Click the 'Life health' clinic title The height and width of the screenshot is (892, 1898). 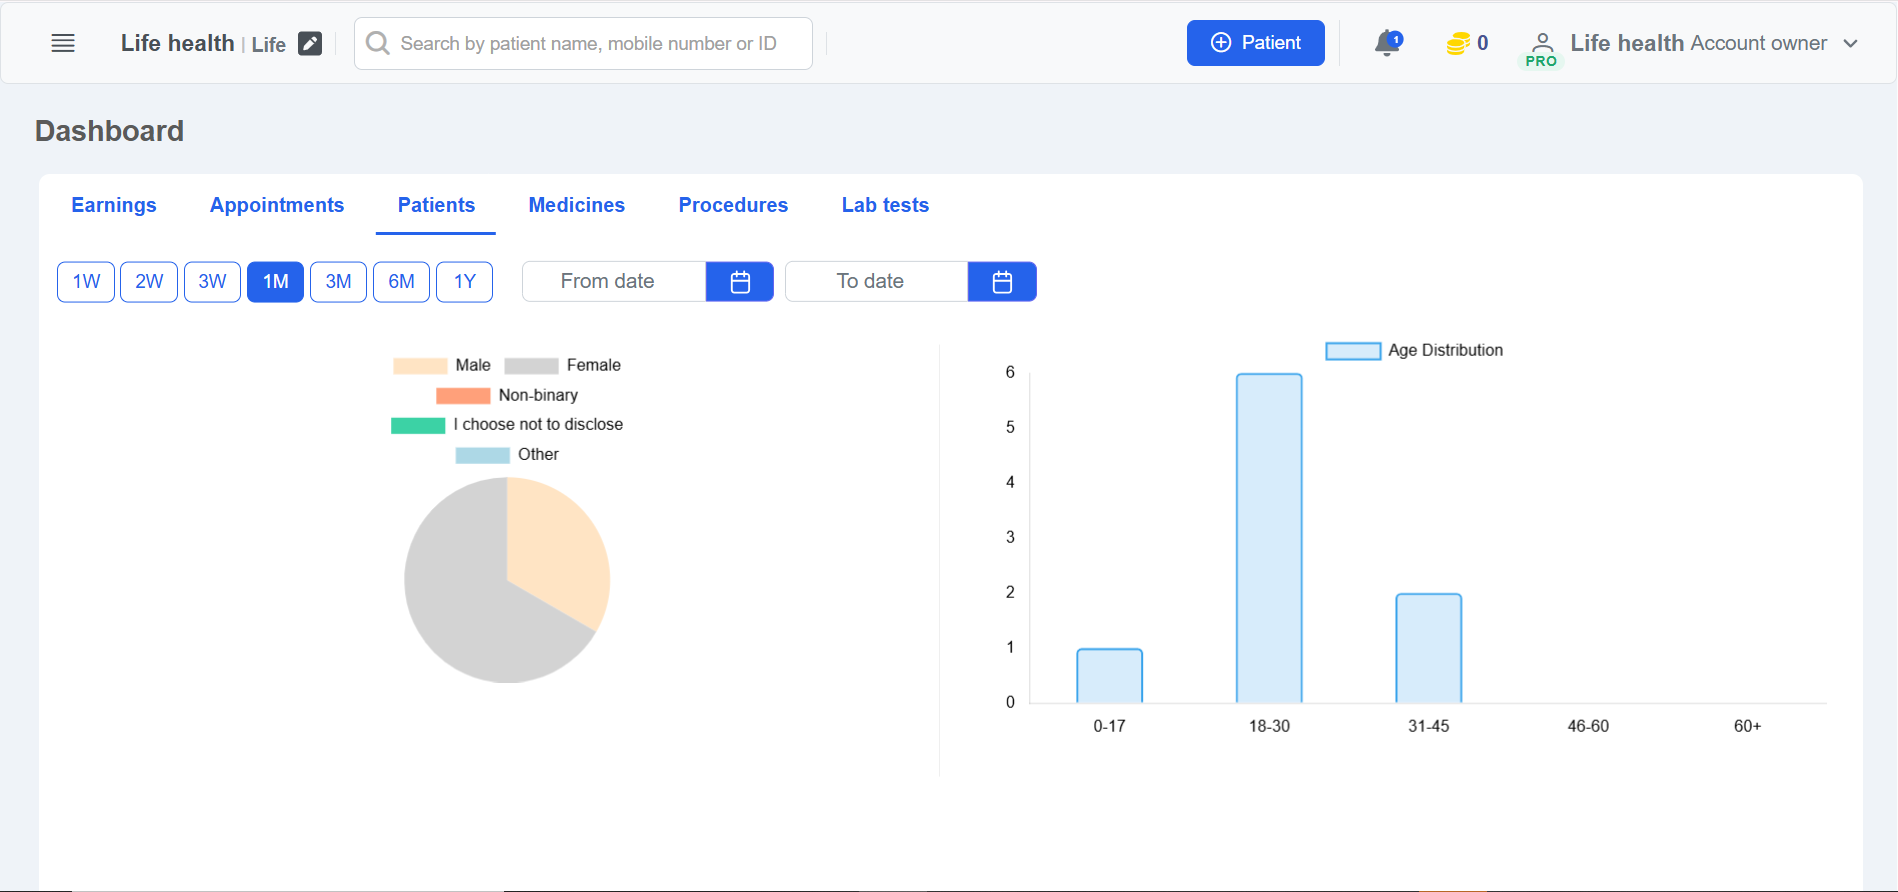point(177,43)
